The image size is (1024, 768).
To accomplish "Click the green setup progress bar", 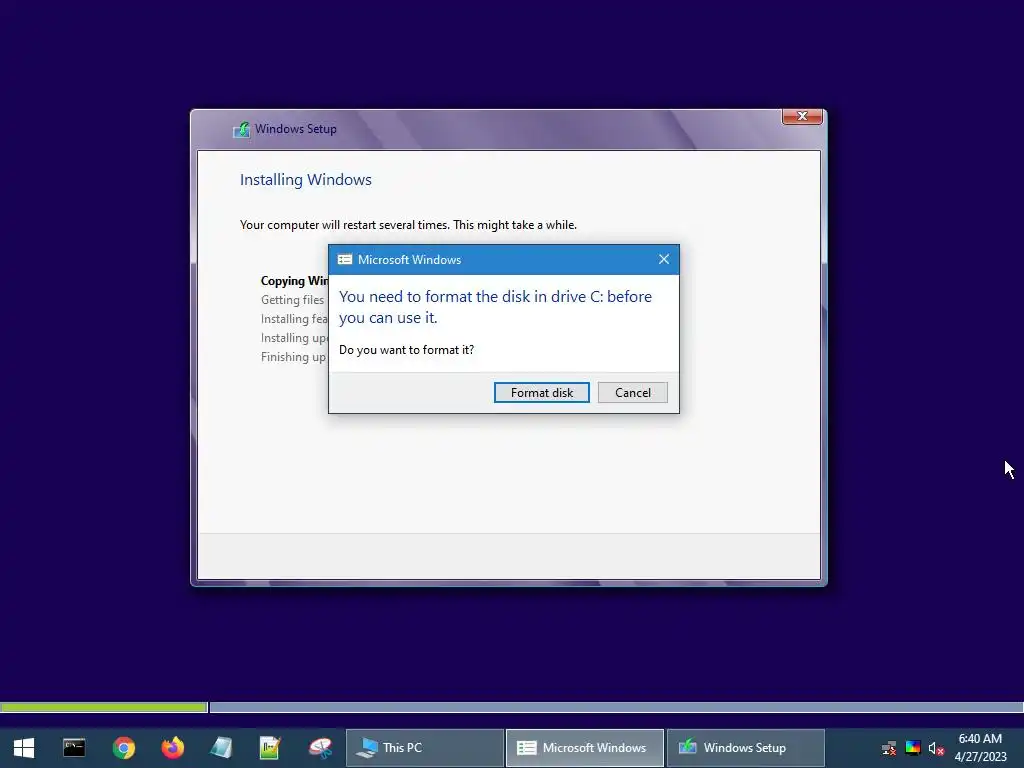I will point(104,707).
